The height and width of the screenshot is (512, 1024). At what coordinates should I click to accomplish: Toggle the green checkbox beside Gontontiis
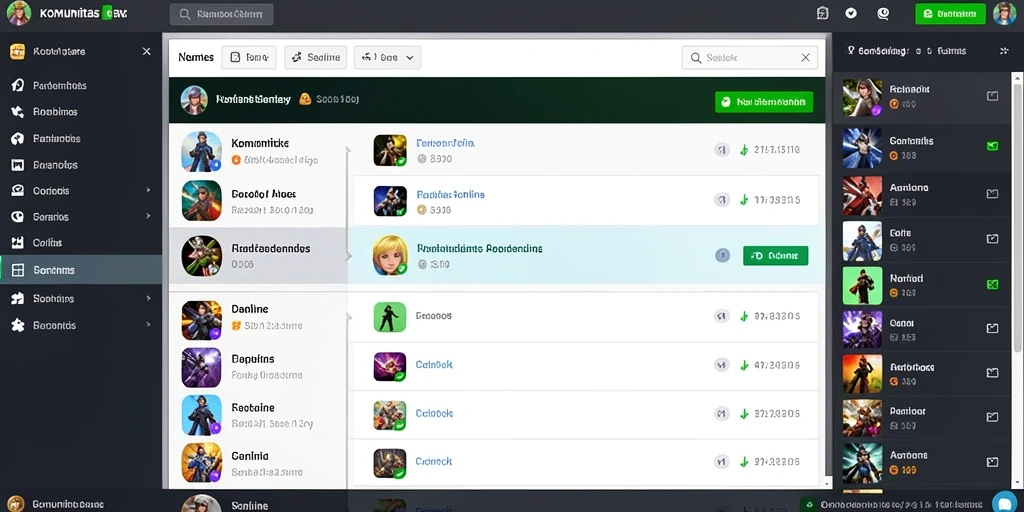(x=992, y=146)
